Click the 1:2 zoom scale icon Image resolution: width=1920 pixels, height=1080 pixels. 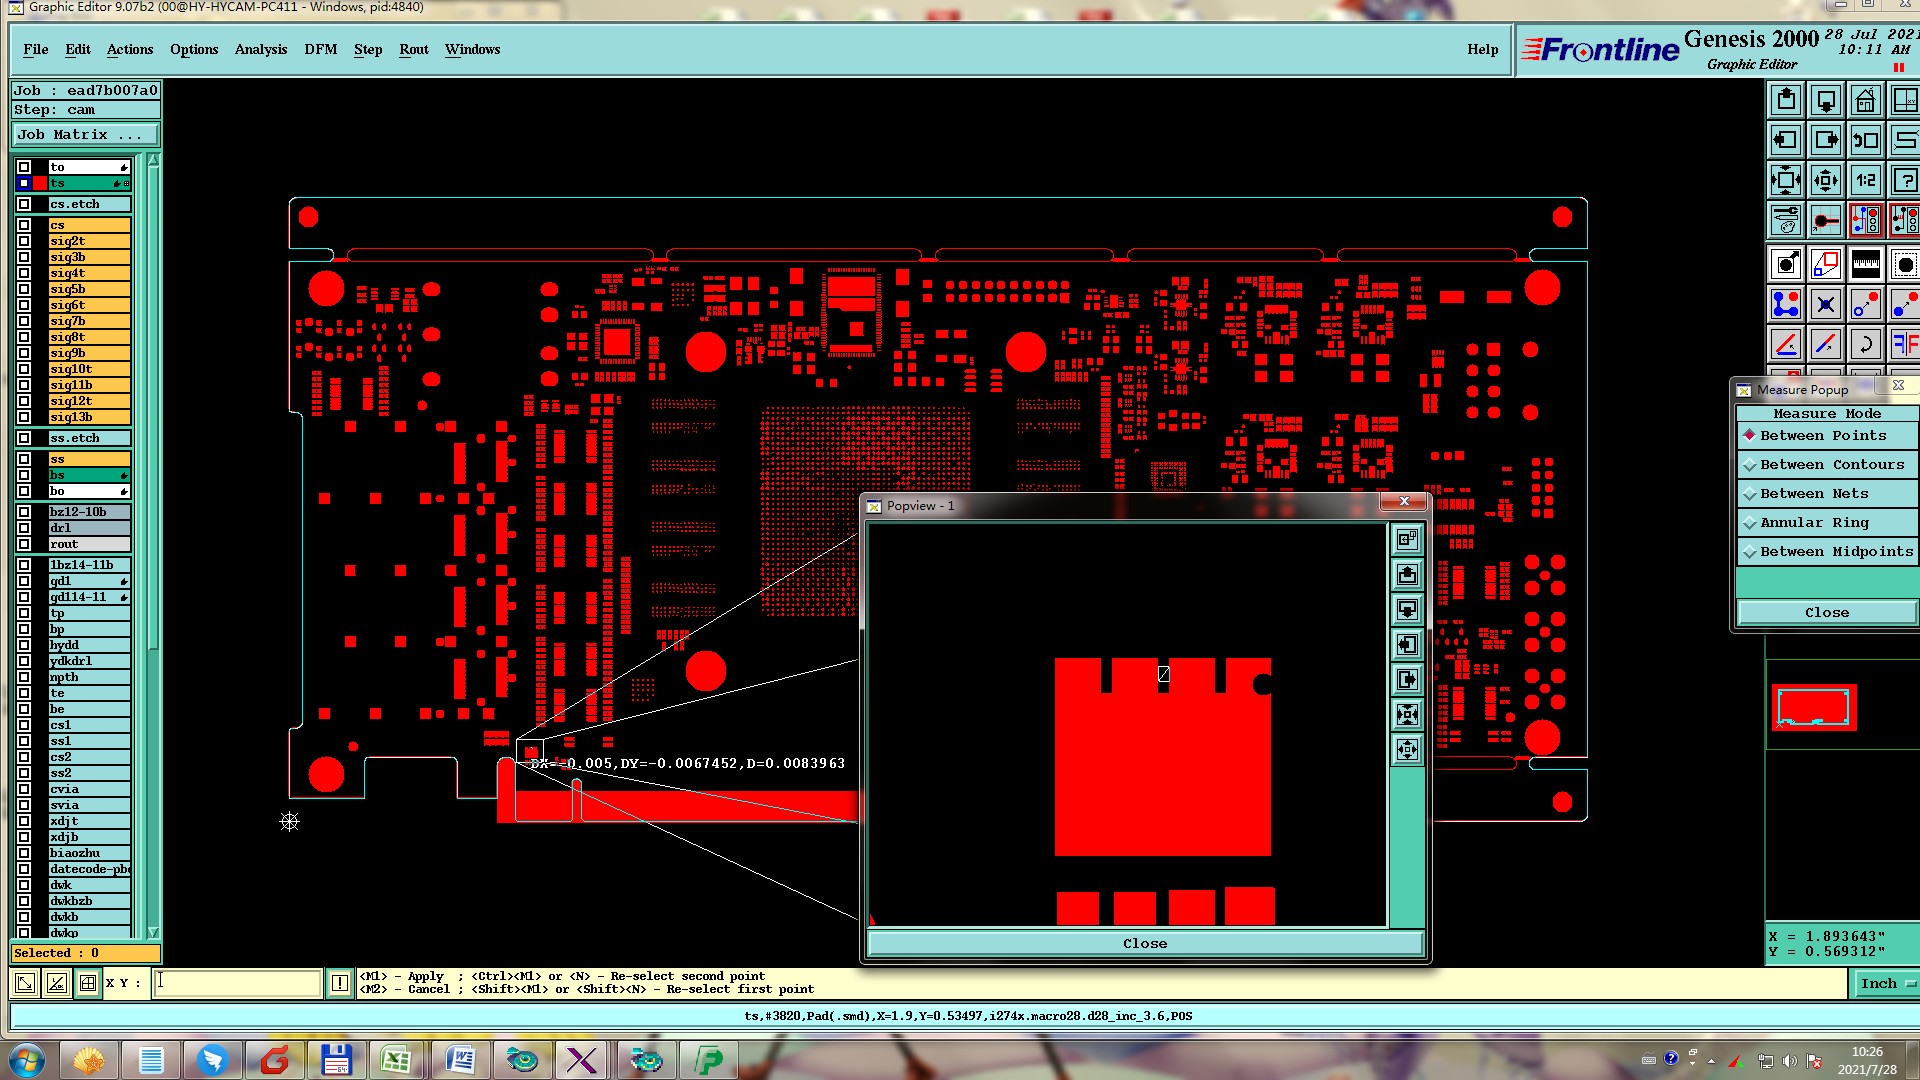point(1865,181)
